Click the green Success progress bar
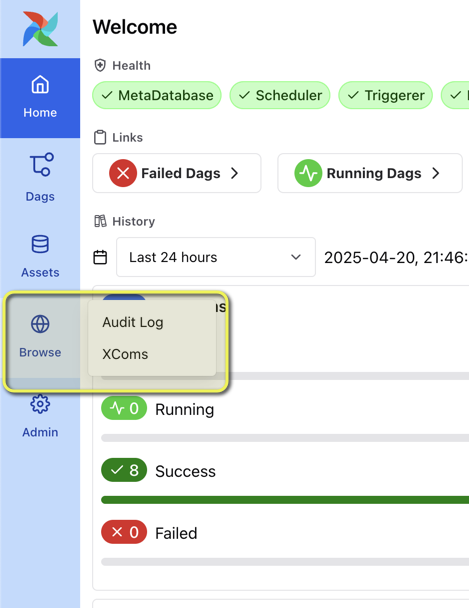Screen dimensions: 469x608 (x=285, y=500)
